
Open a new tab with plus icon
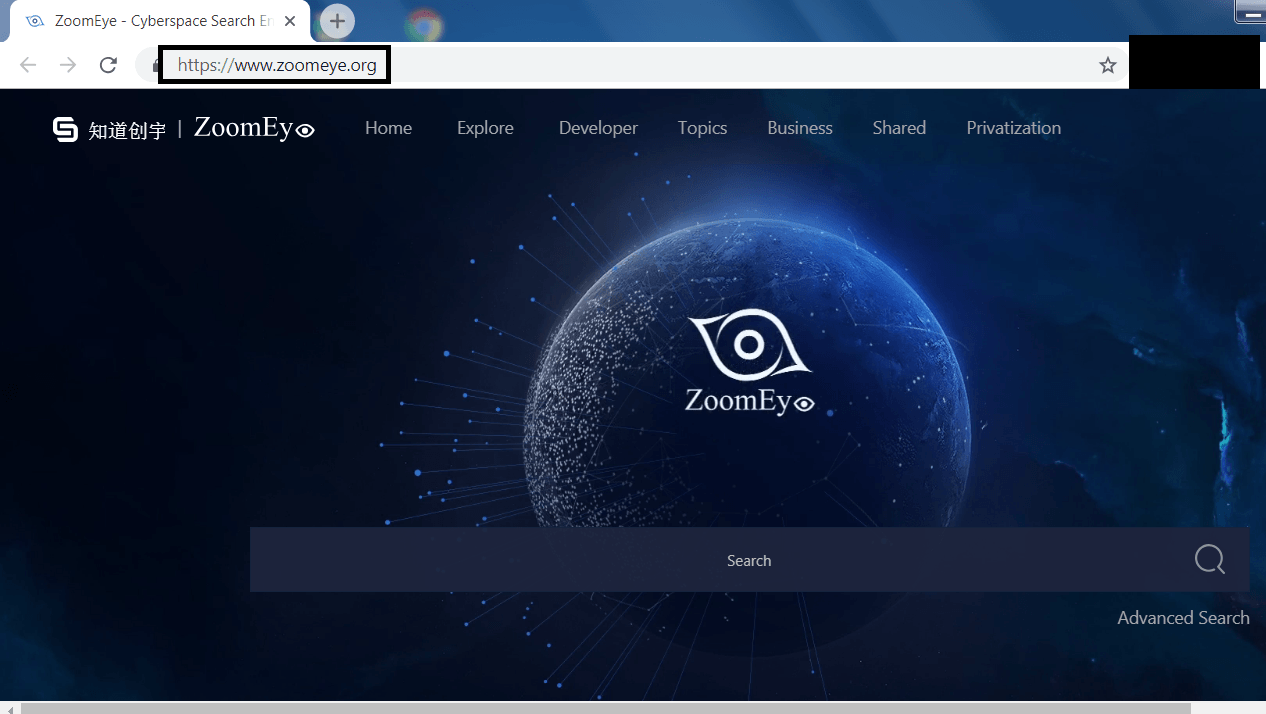coord(337,21)
